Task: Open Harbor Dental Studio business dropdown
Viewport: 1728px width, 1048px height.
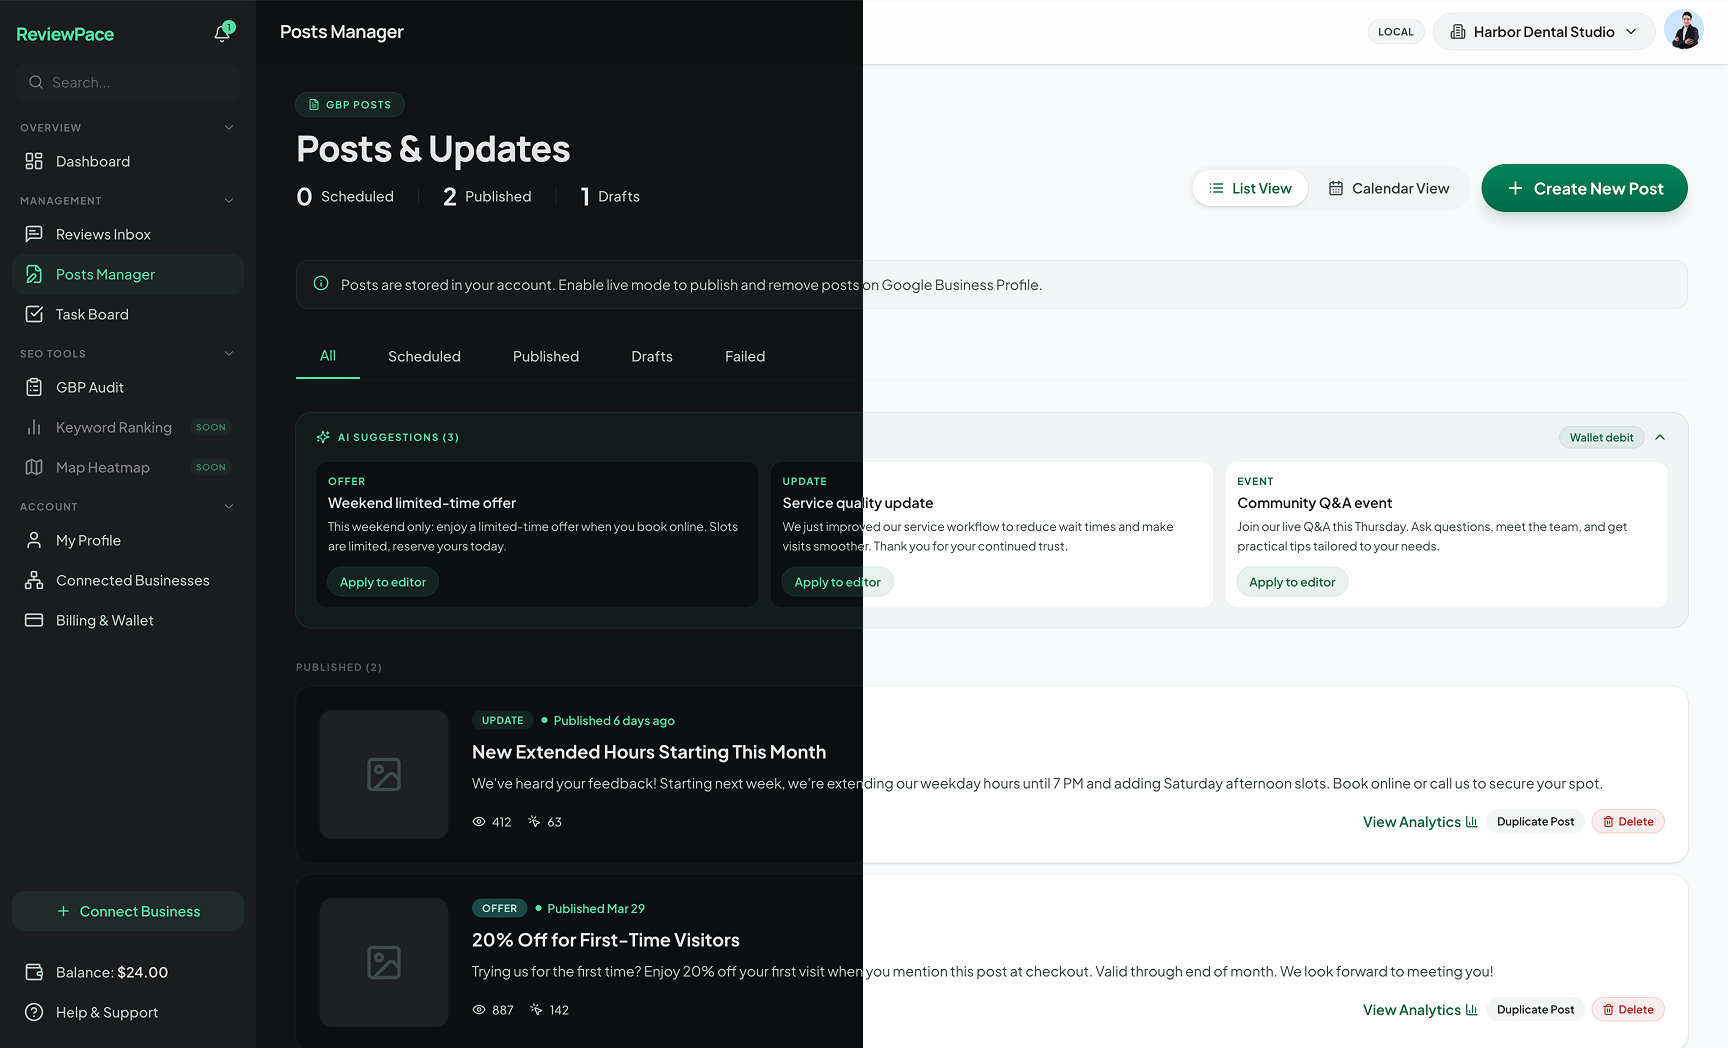Action: click(x=1544, y=32)
